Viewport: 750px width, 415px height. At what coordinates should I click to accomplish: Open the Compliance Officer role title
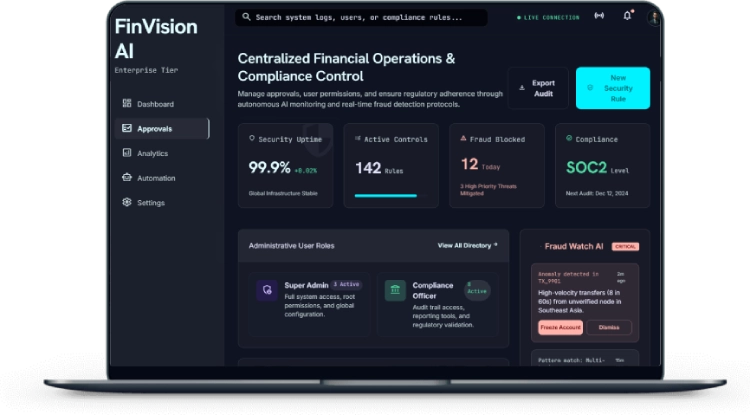(x=433, y=290)
